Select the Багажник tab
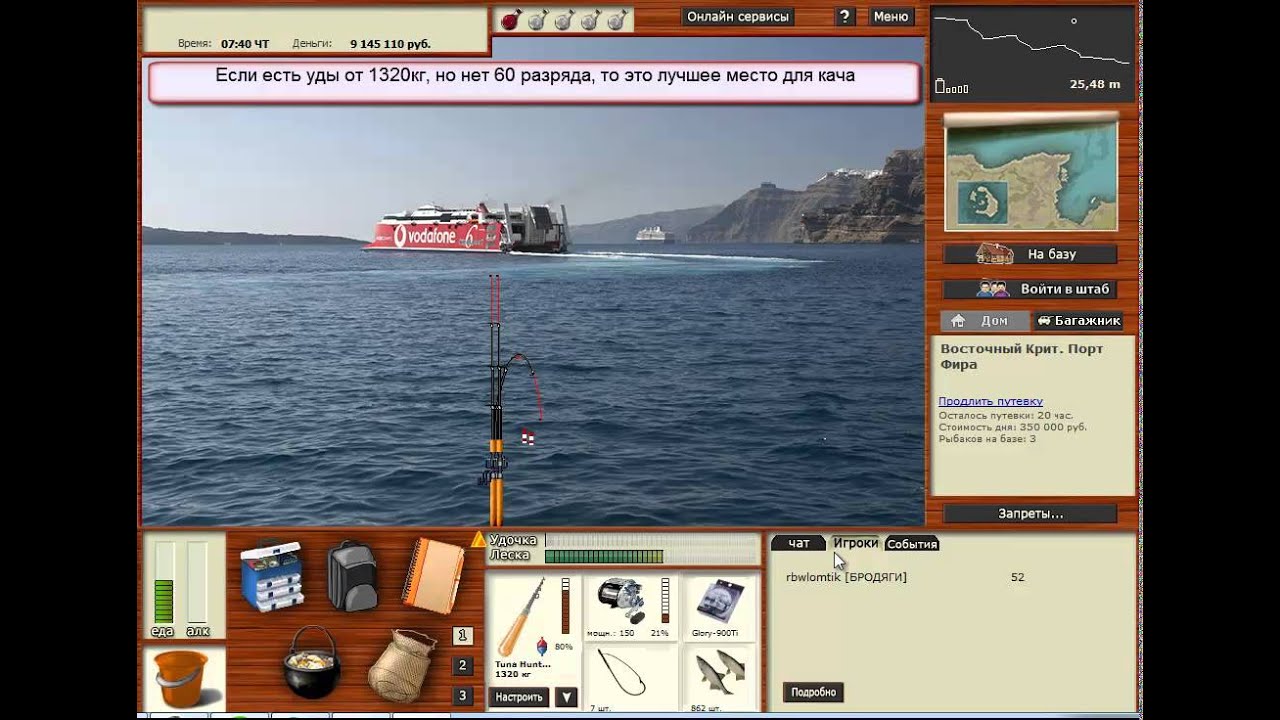Image resolution: width=1280 pixels, height=720 pixels. (1078, 321)
